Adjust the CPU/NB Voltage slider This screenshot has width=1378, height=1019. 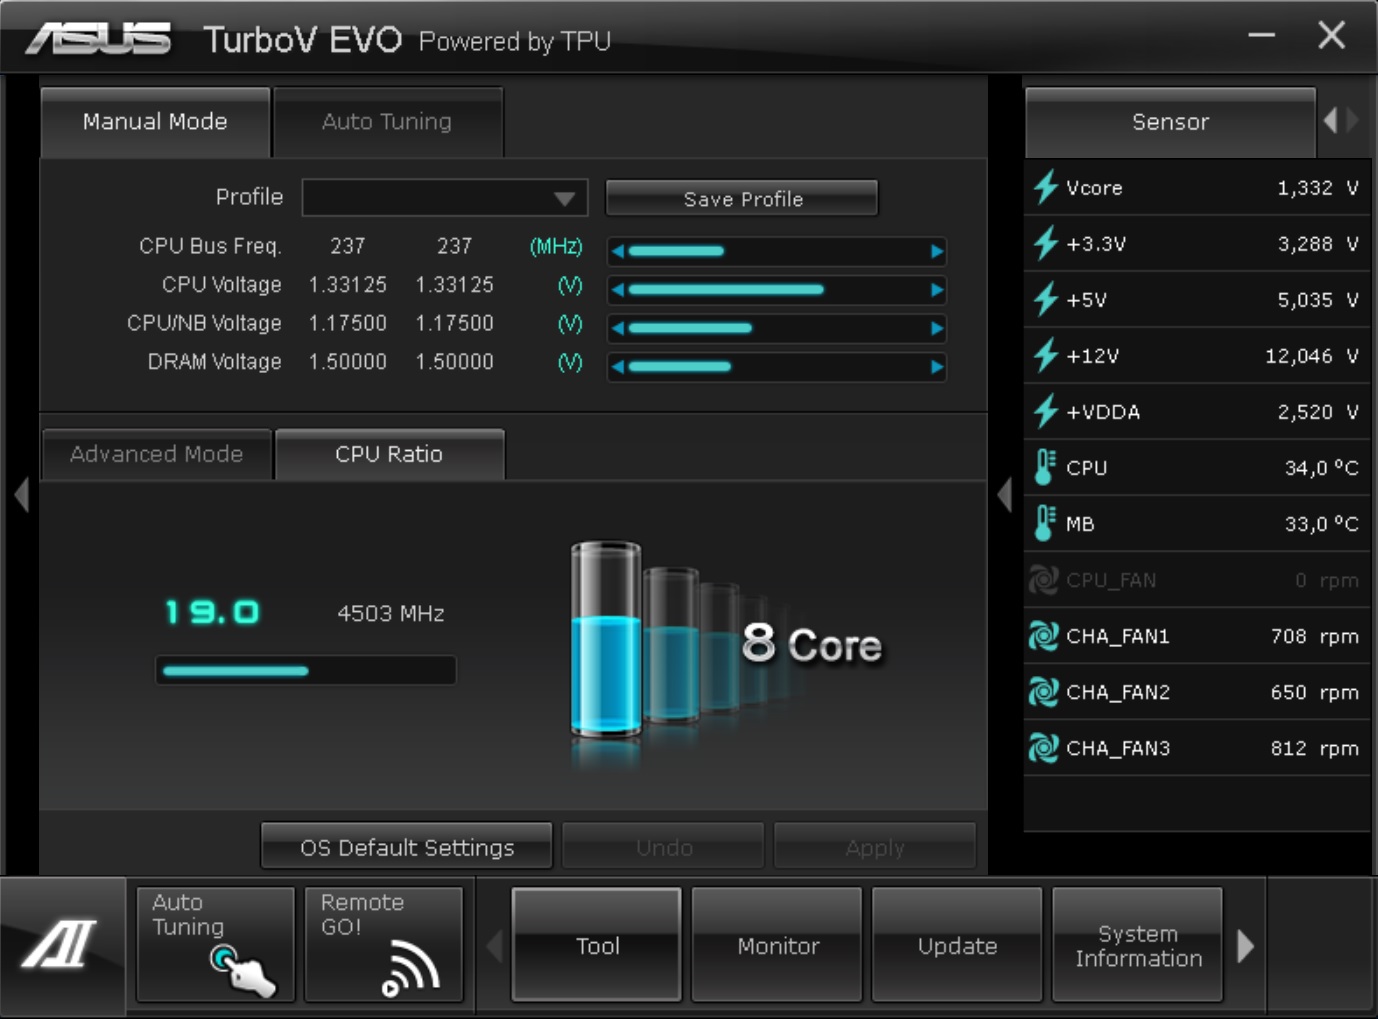click(777, 328)
